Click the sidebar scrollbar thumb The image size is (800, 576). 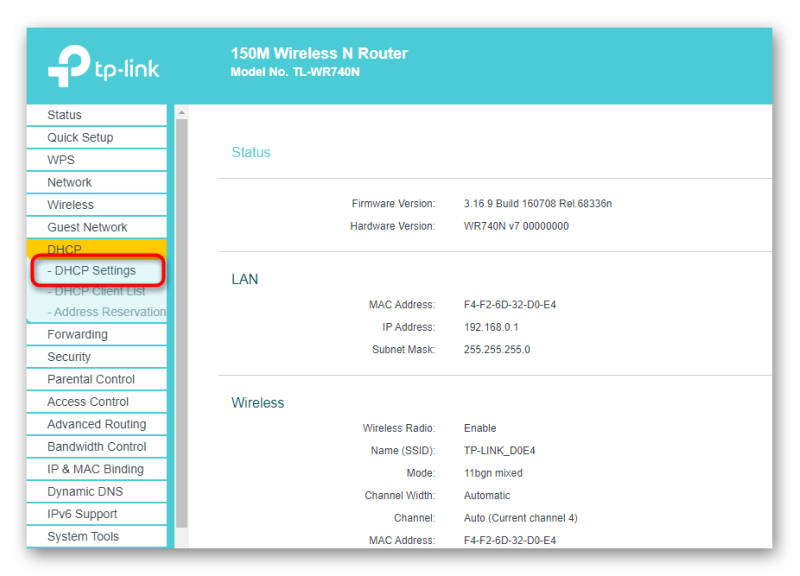click(x=182, y=323)
